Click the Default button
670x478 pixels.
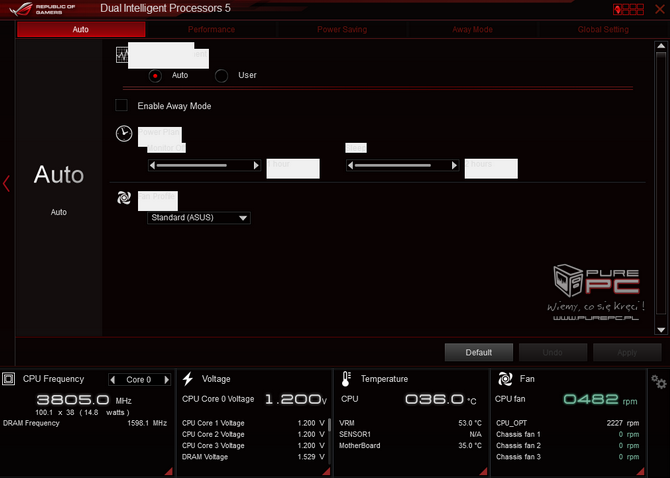[x=479, y=352]
